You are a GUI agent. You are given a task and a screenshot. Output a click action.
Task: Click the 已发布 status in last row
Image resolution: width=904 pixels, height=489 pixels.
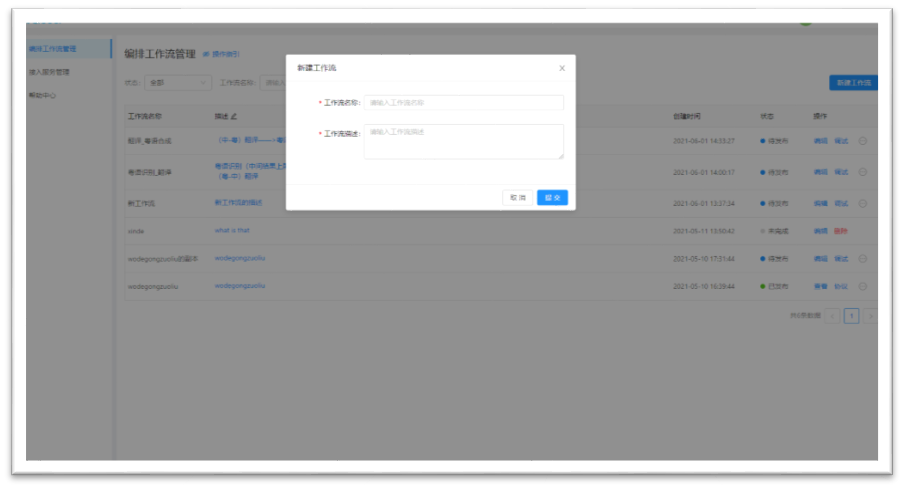tap(774, 286)
